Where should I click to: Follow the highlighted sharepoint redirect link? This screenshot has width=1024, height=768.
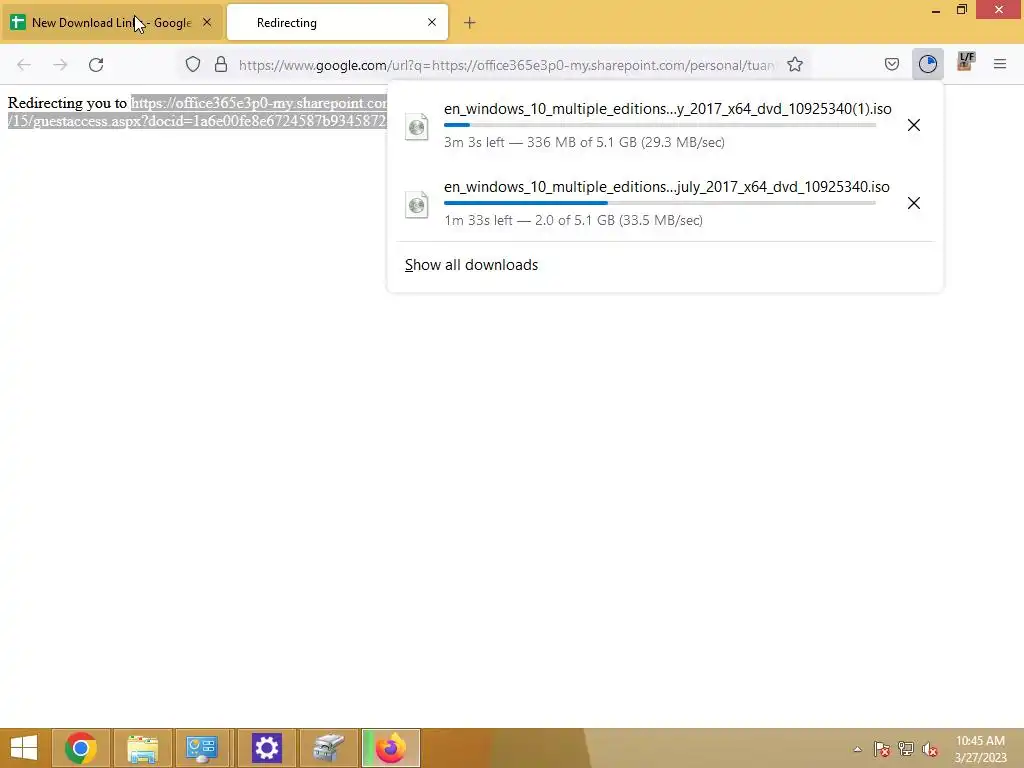click(198, 112)
